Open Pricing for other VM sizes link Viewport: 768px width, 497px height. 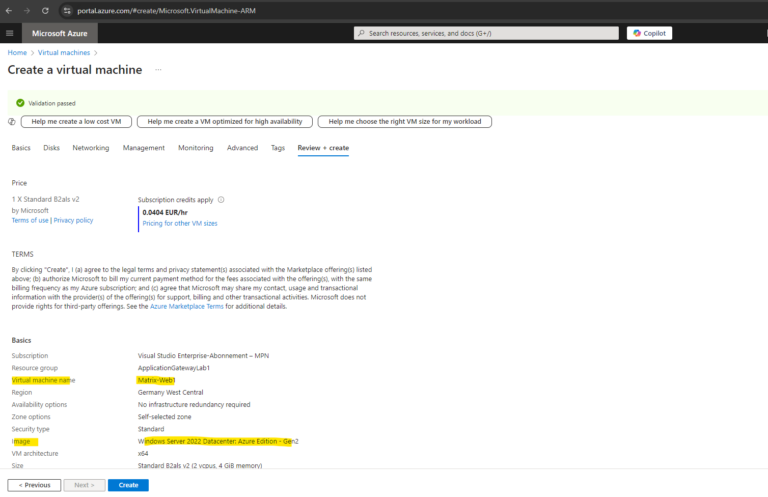click(180, 223)
